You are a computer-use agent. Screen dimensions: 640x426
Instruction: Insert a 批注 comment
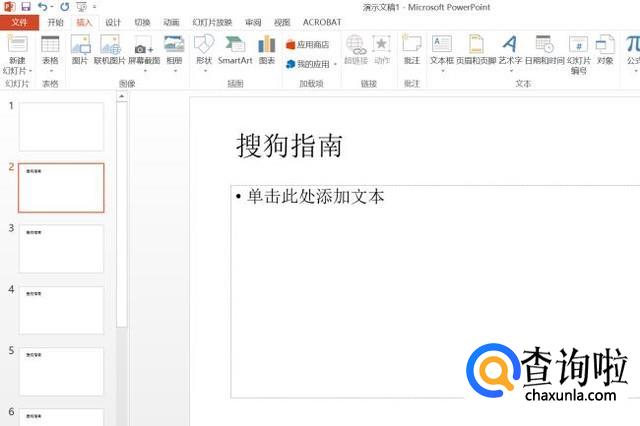[411, 49]
